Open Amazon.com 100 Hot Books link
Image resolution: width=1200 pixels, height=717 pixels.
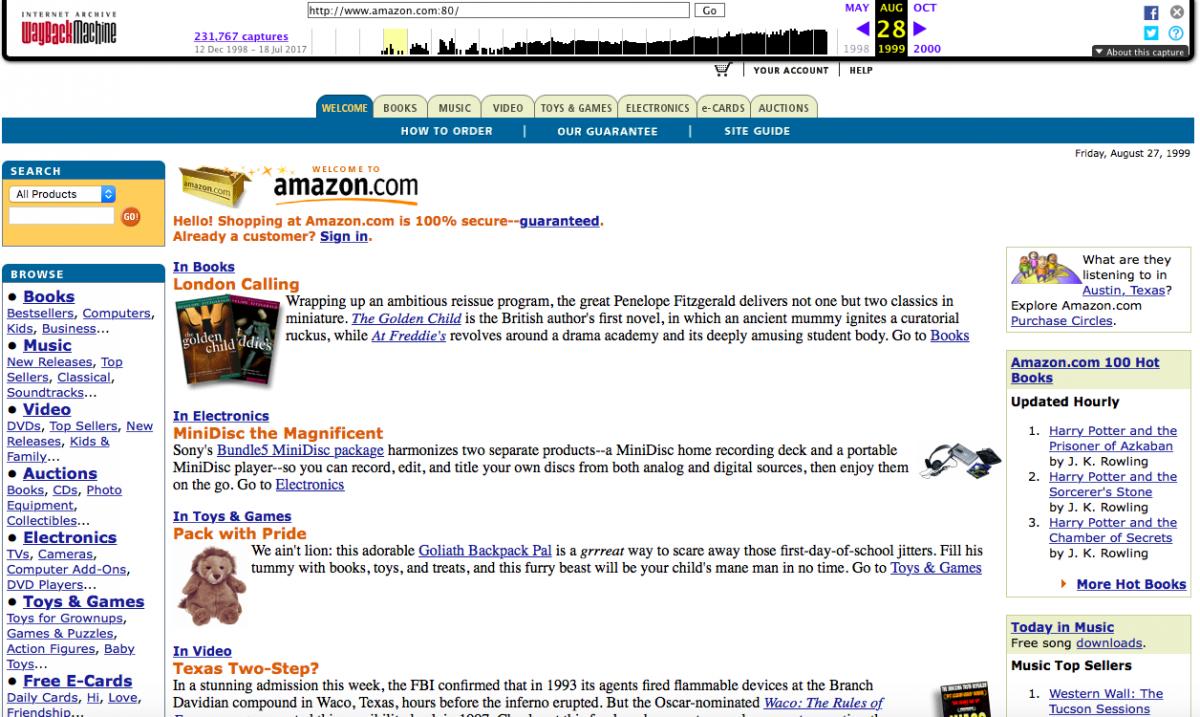click(1085, 370)
